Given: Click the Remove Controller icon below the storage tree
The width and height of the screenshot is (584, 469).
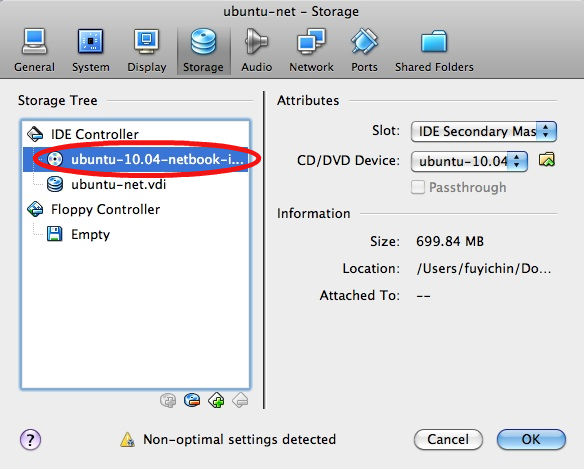Looking at the screenshot, I should pos(192,401).
